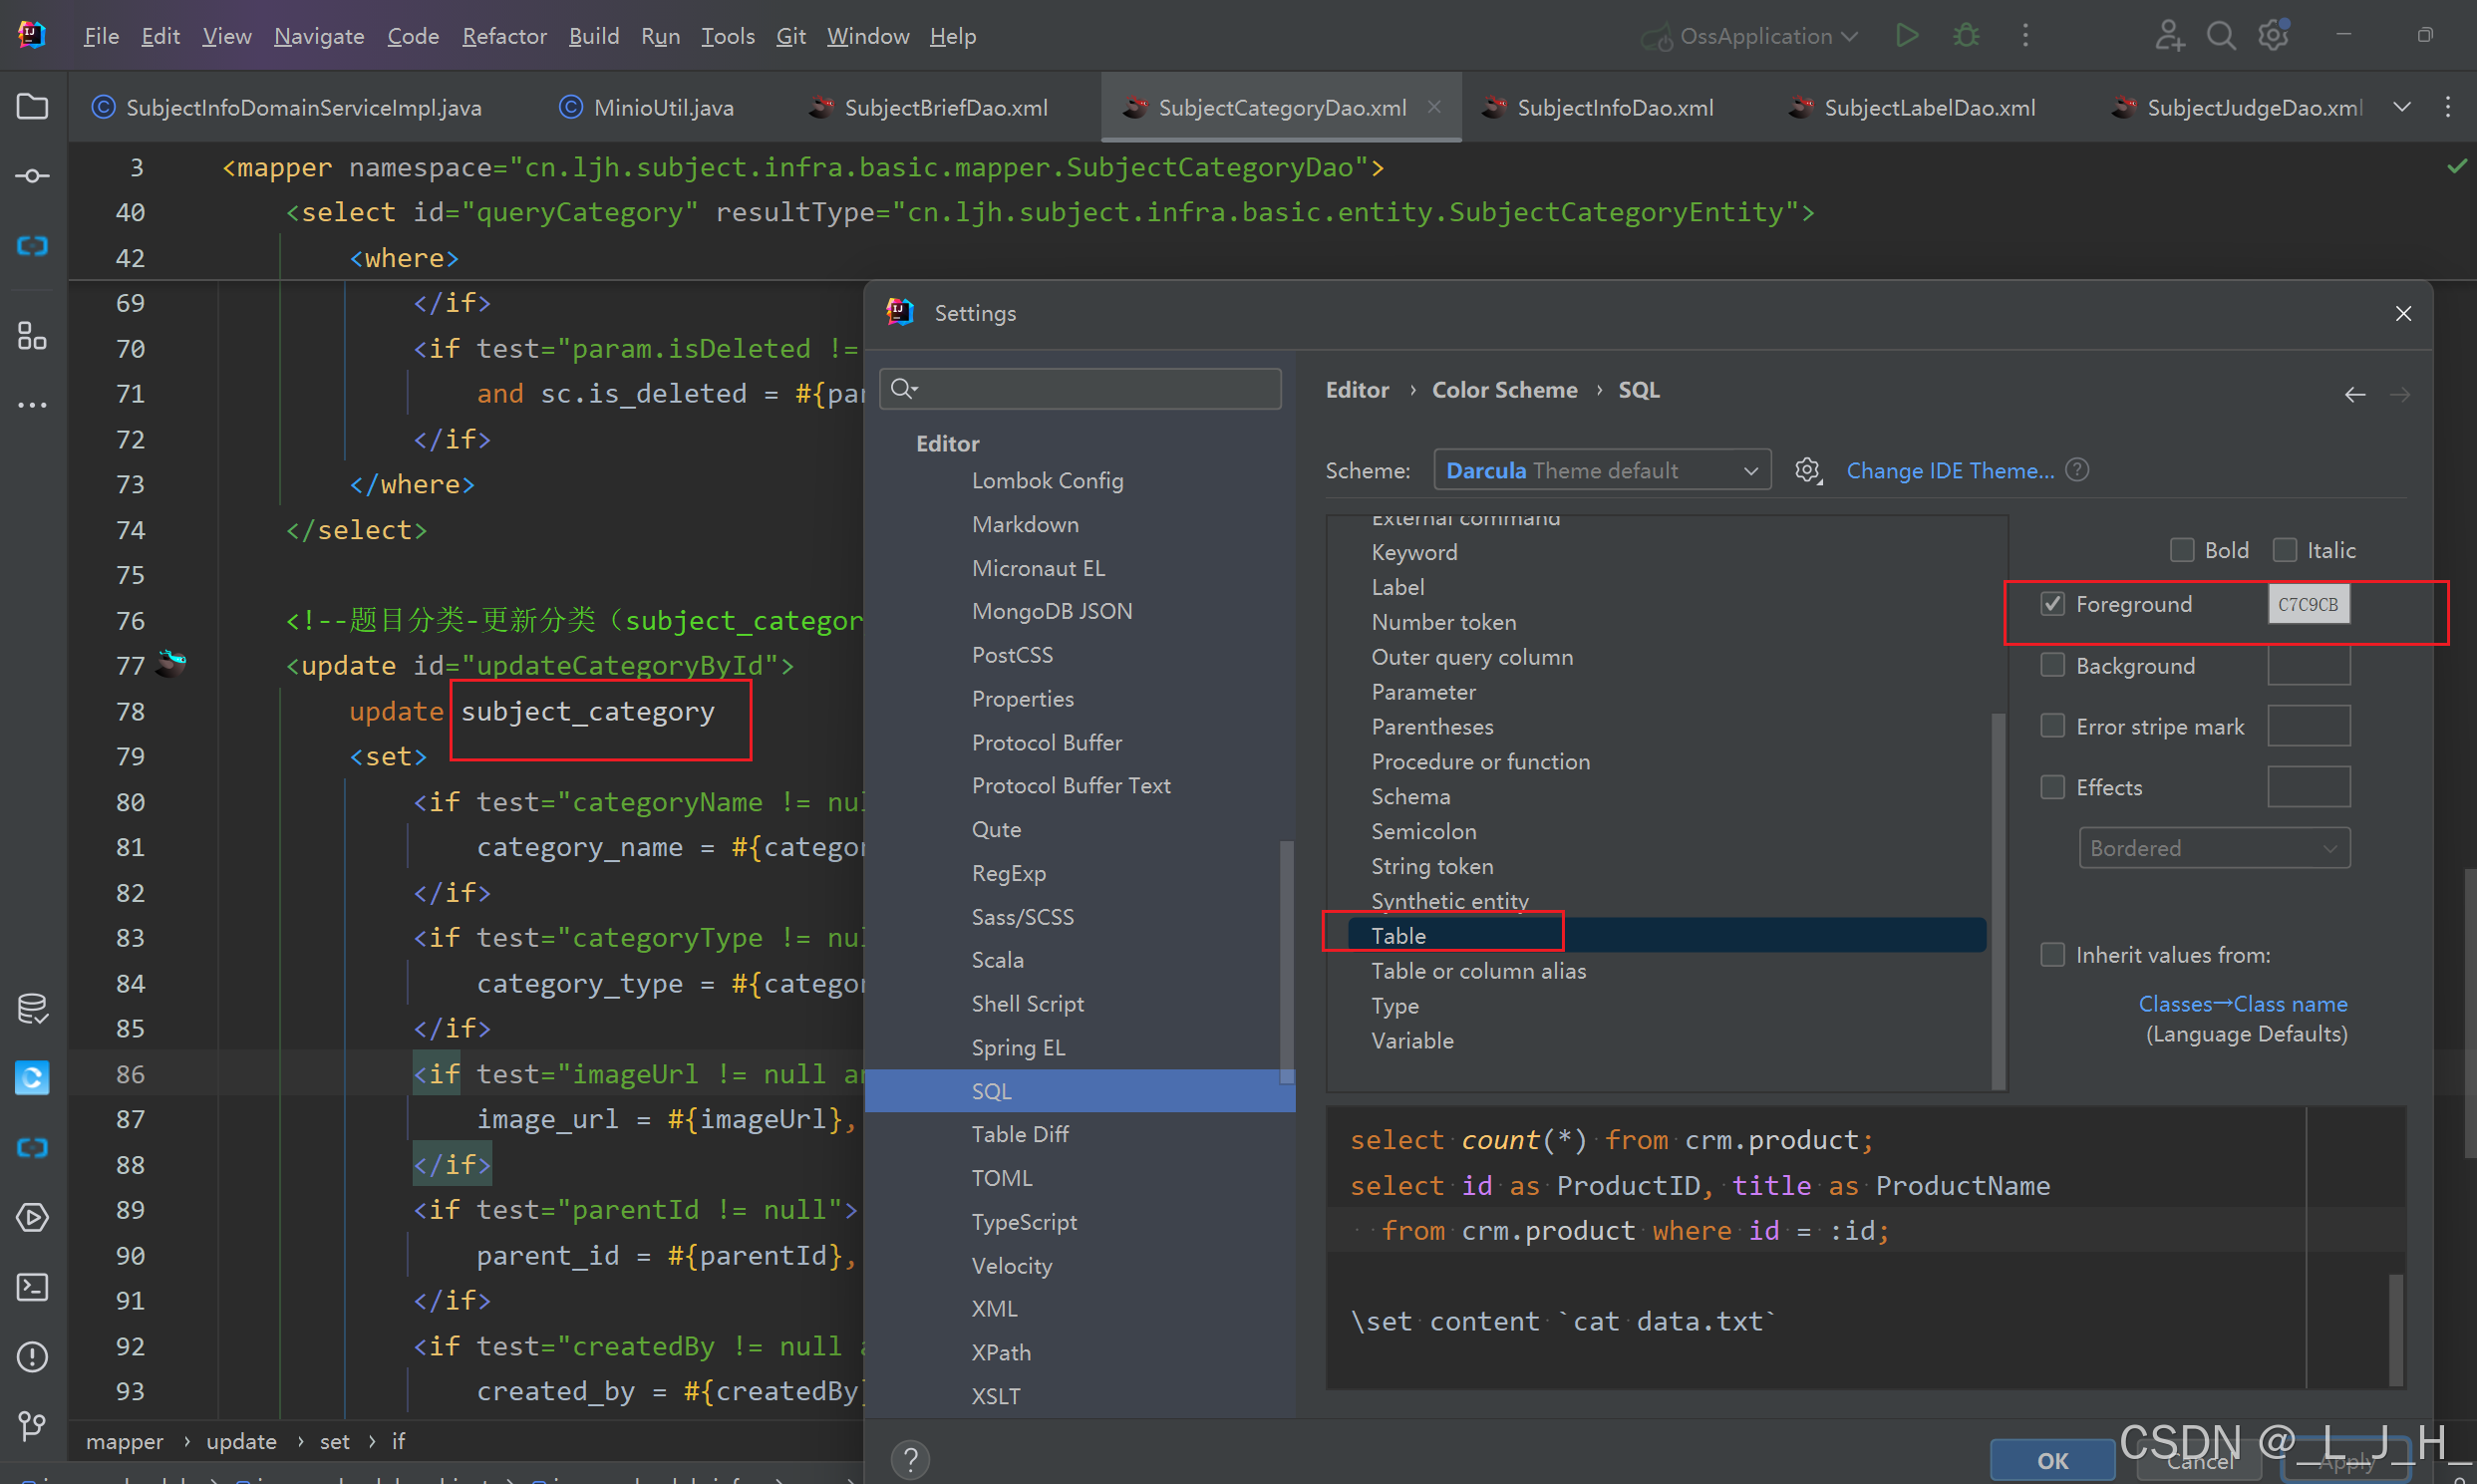Screen dimensions: 2477x1484
Task: Enable the Bold checkbox
Action: (2182, 550)
